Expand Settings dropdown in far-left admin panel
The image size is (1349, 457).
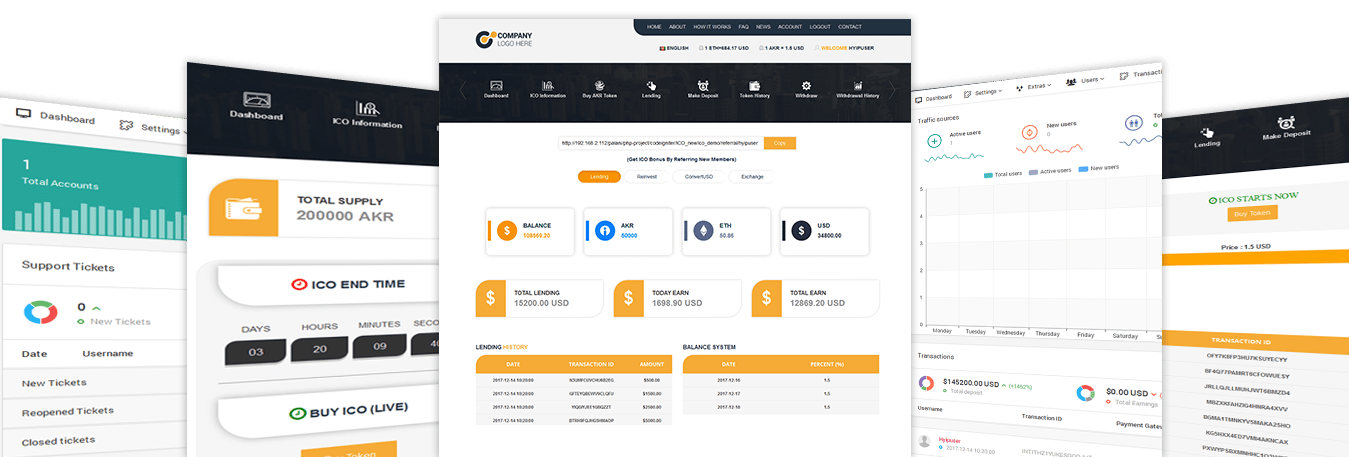click(153, 128)
